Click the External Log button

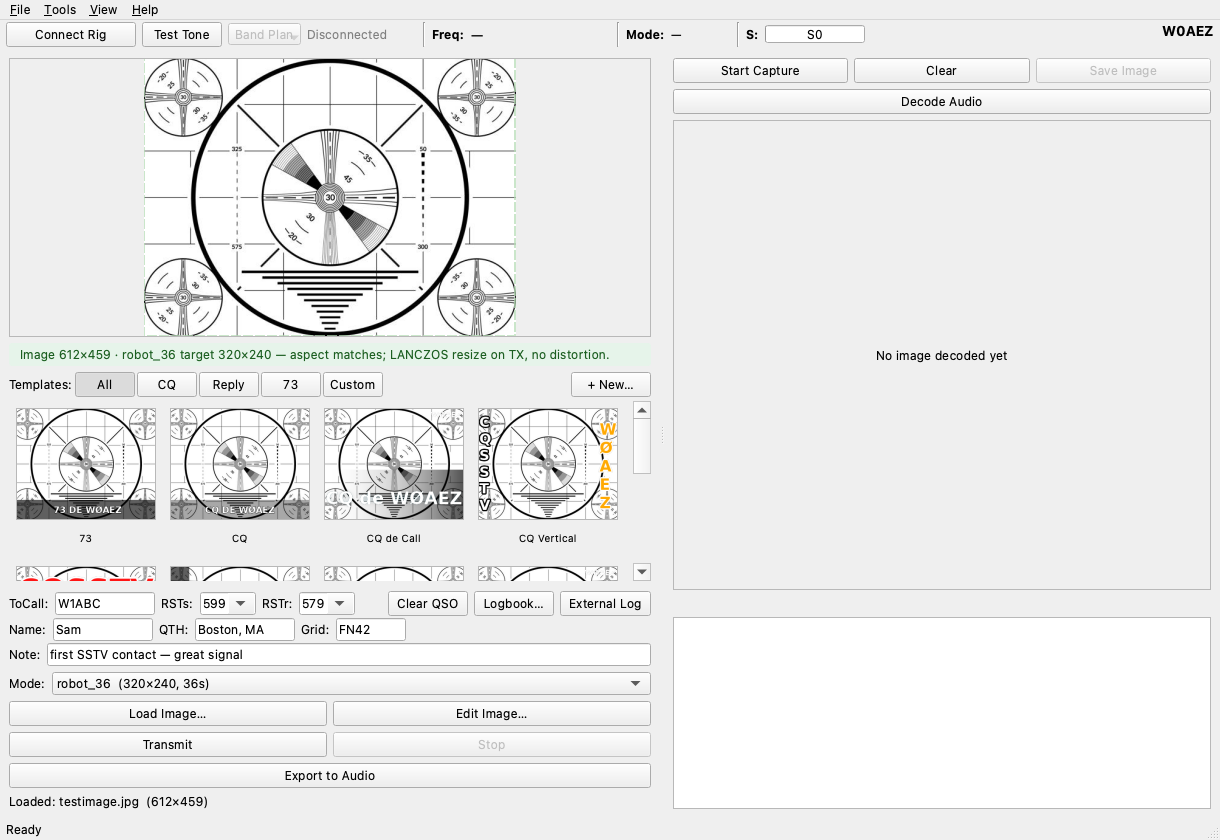(605, 604)
